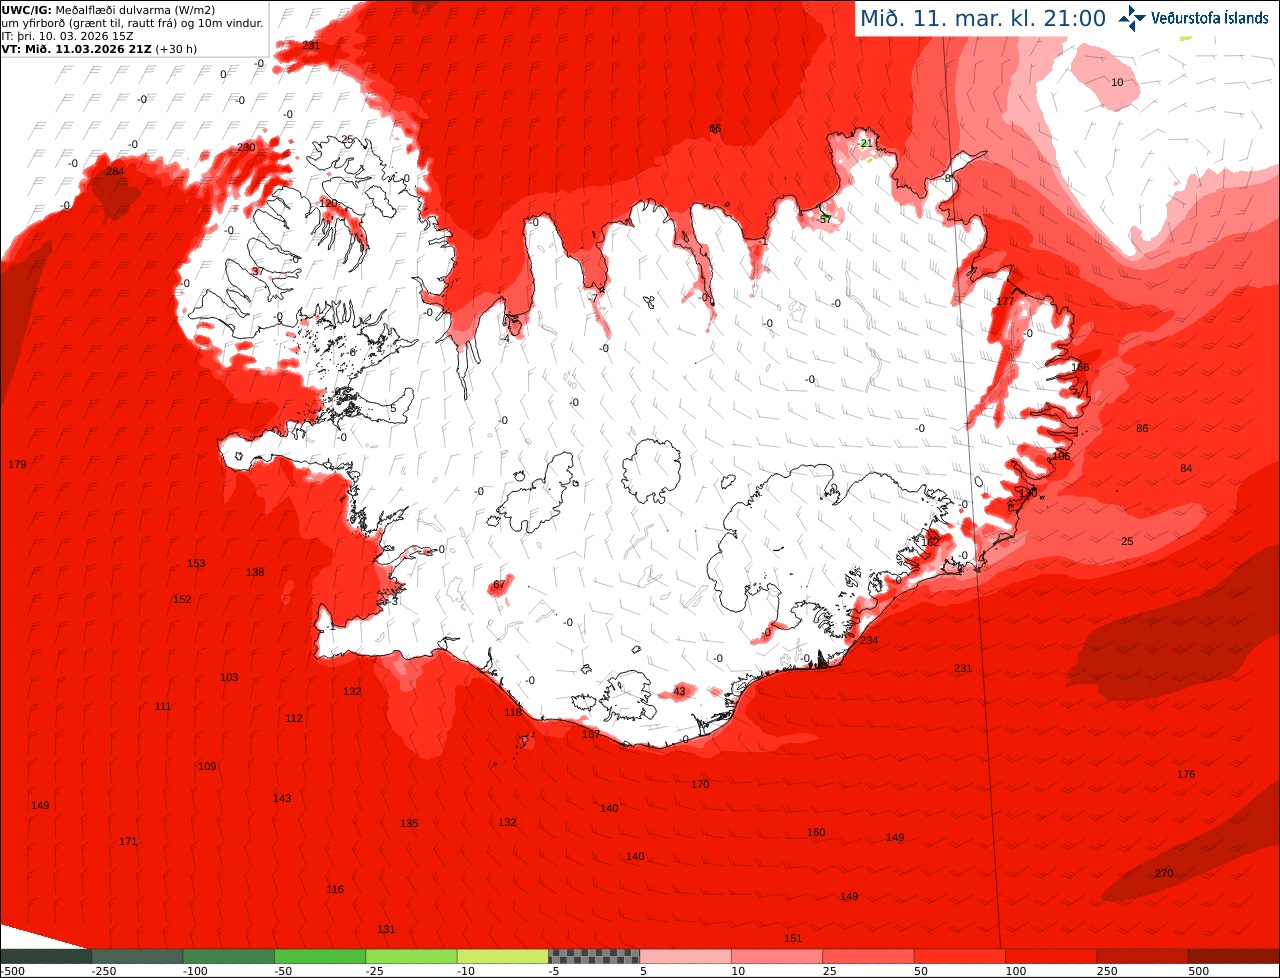1280x978 pixels.
Task: Click the colorbar label "-100"
Action: coord(196,971)
